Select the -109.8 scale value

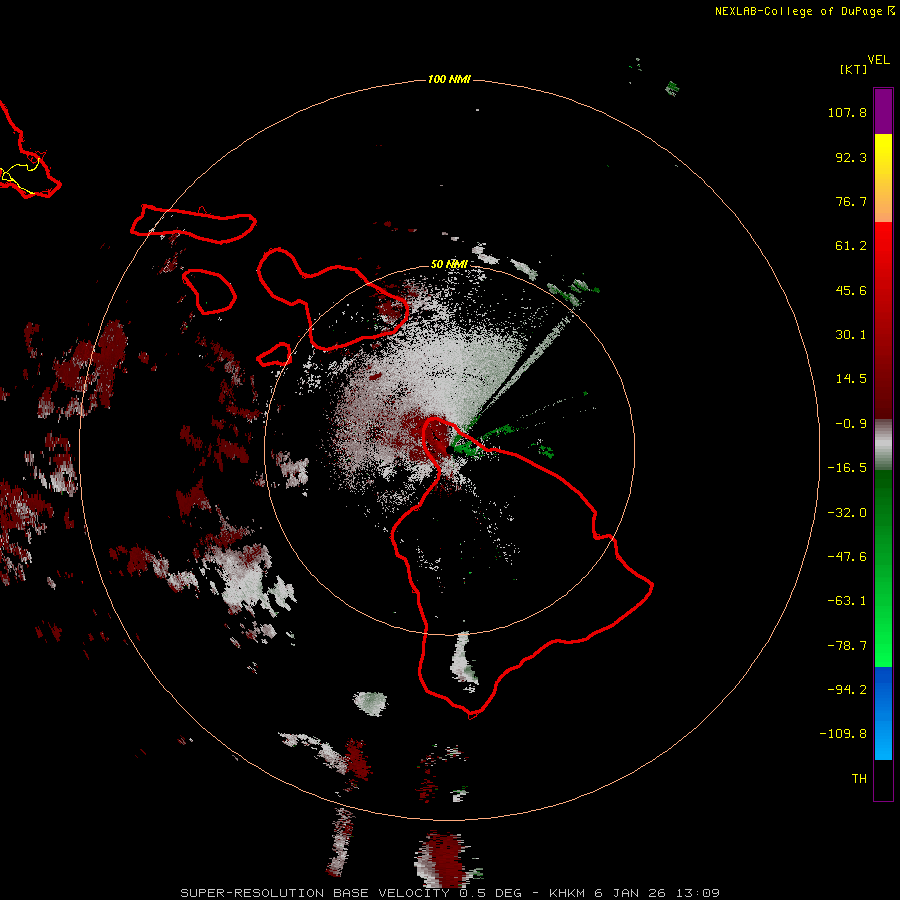point(843,734)
